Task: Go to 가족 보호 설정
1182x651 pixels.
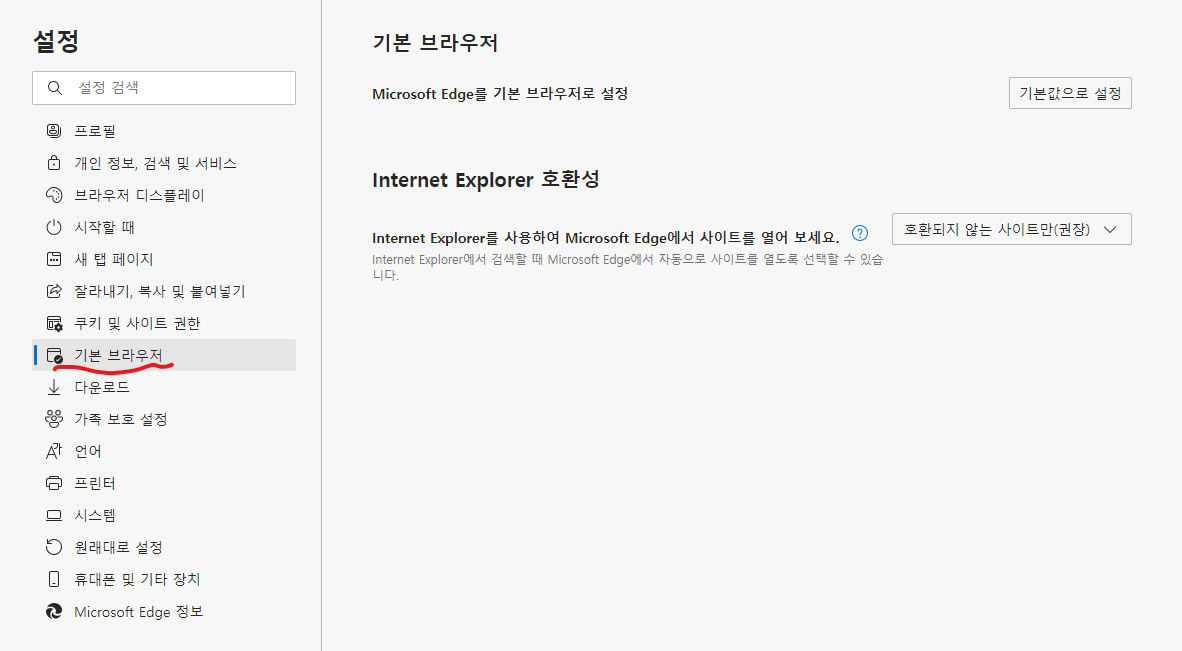Action: (164, 419)
